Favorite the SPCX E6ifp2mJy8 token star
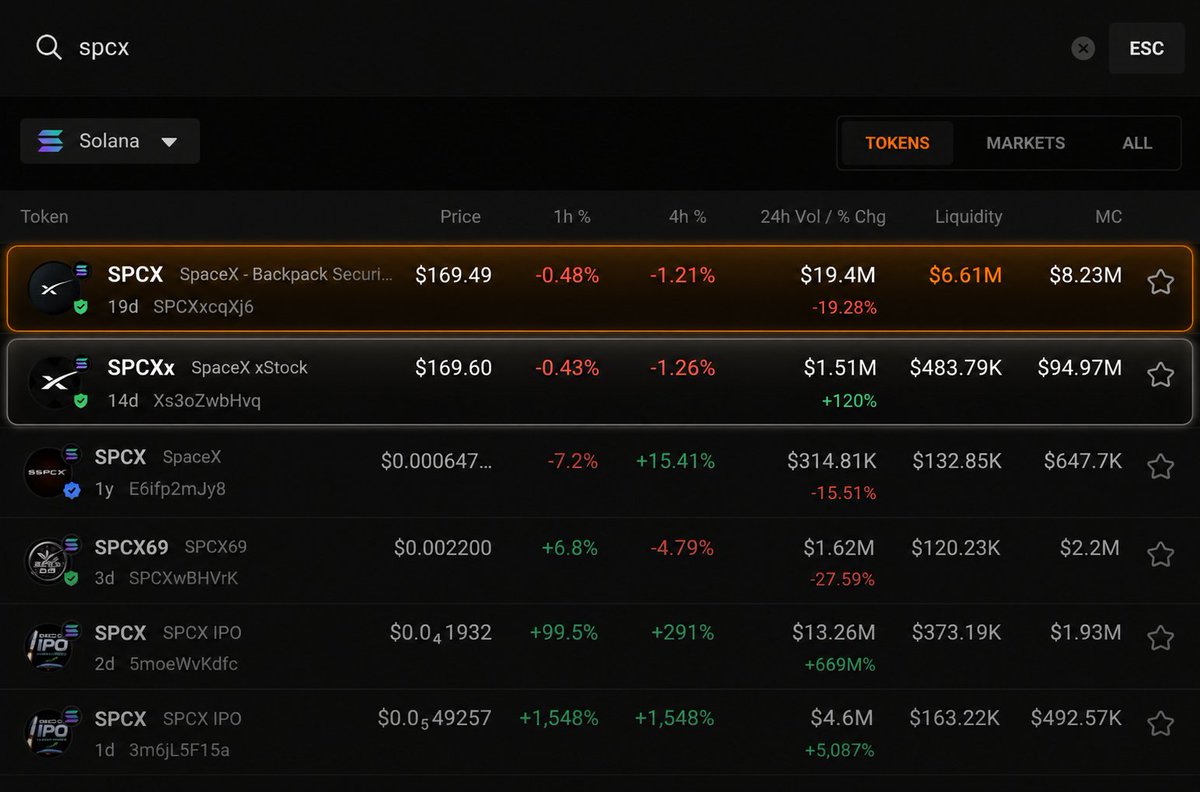1200x792 pixels. coord(1160,467)
